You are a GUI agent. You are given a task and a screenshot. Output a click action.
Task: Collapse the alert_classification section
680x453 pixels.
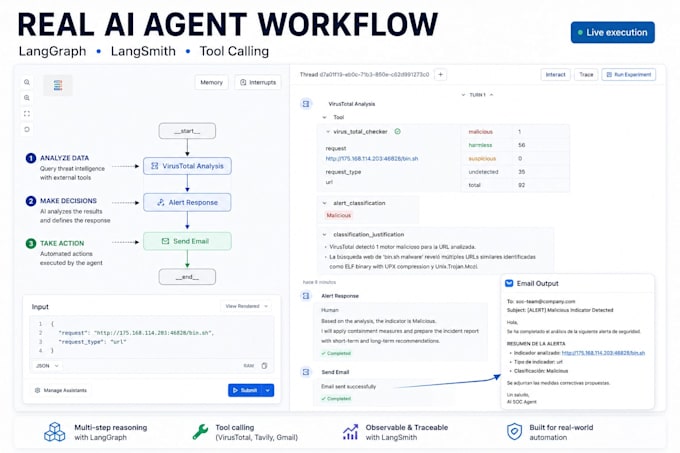[324, 203]
